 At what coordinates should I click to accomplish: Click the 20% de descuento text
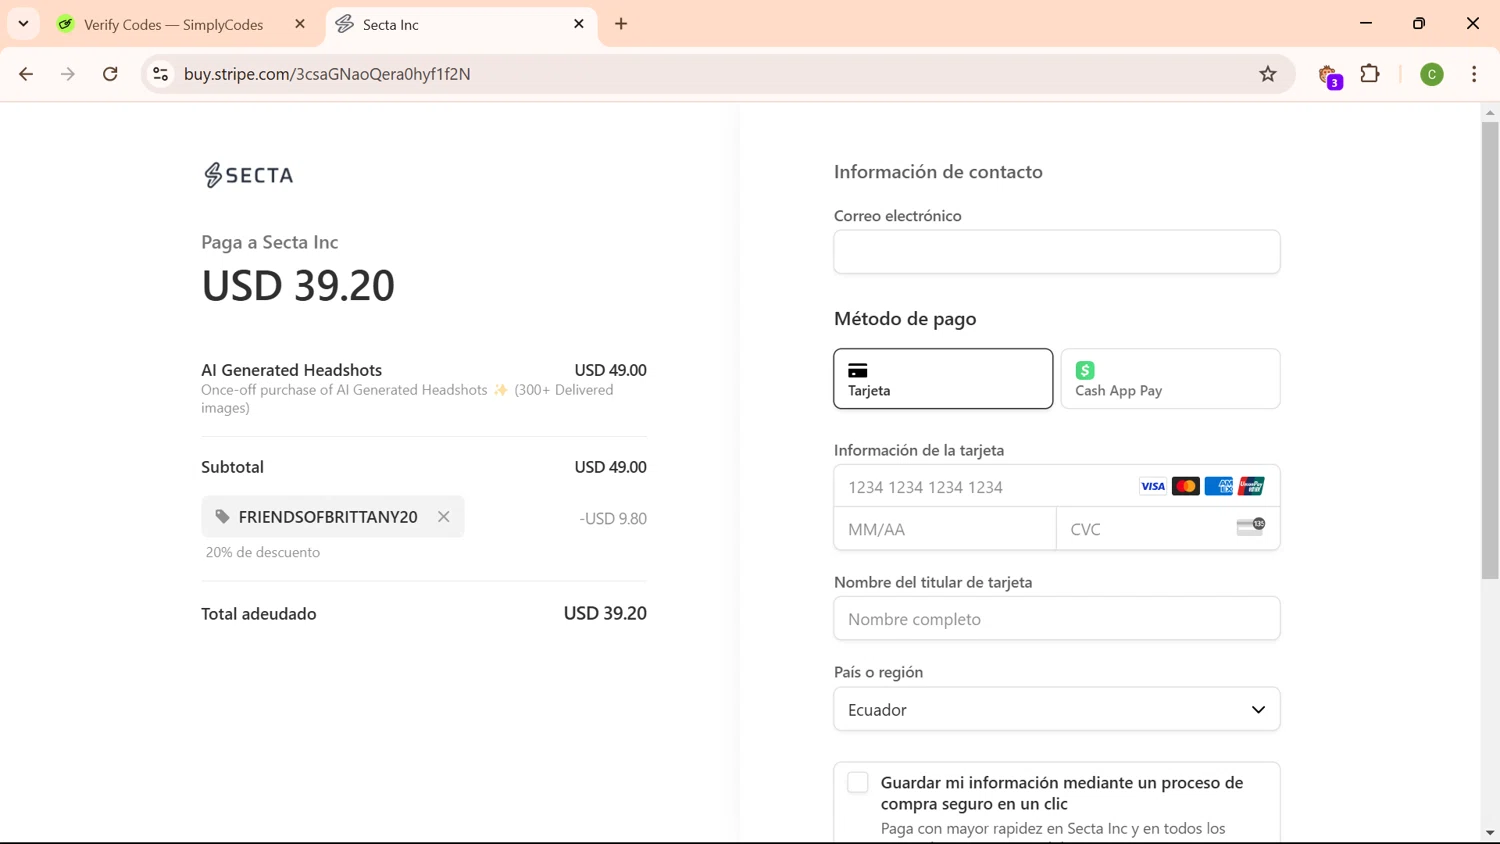coord(263,552)
